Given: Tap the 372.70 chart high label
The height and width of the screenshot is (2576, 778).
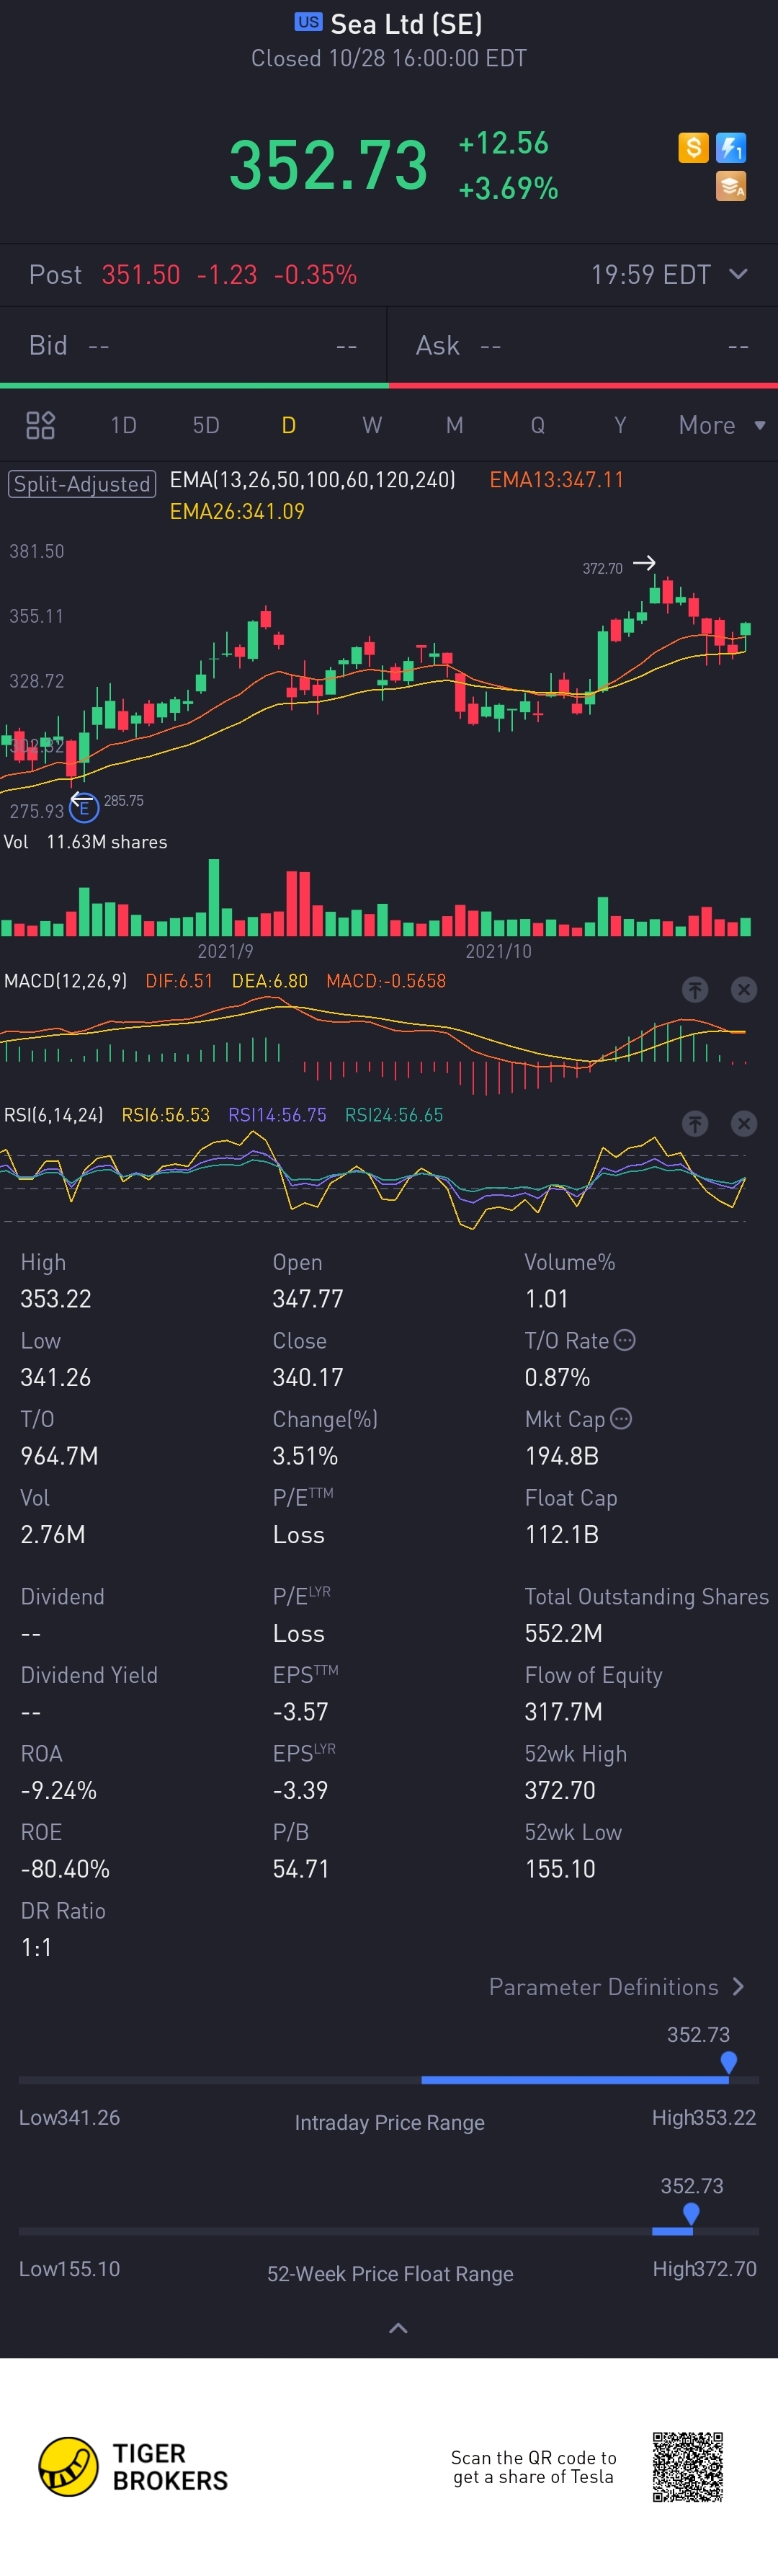Looking at the screenshot, I should 602,568.
